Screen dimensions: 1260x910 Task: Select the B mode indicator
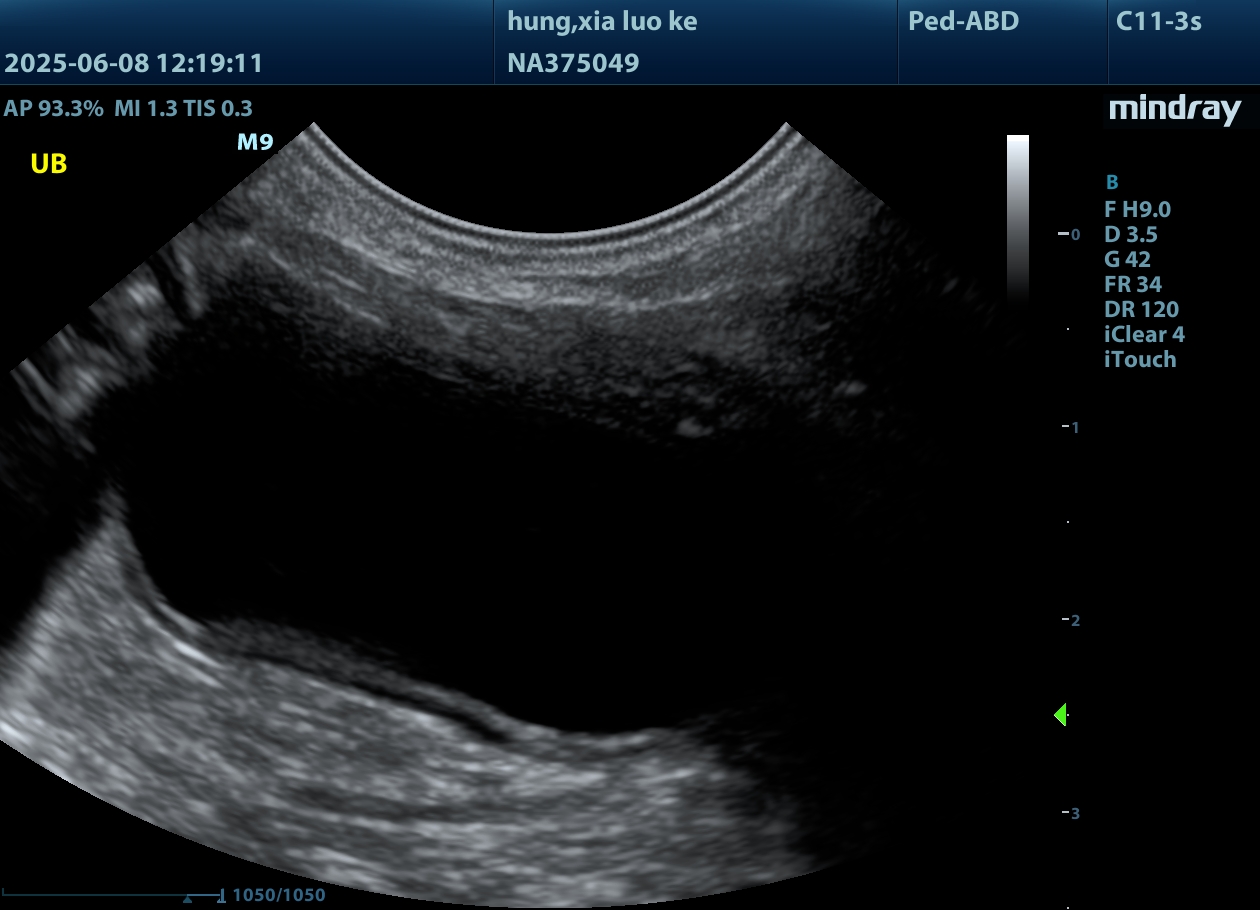click(1111, 183)
